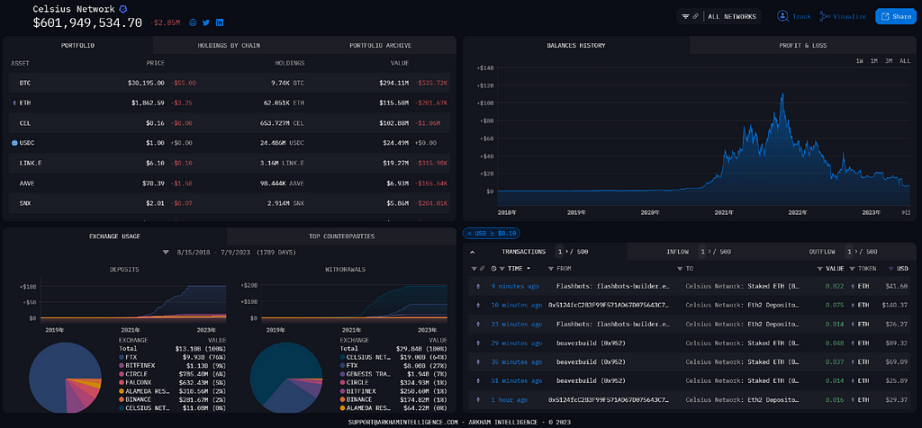922x428 pixels.
Task: Select the Balances History tab
Action: click(576, 45)
